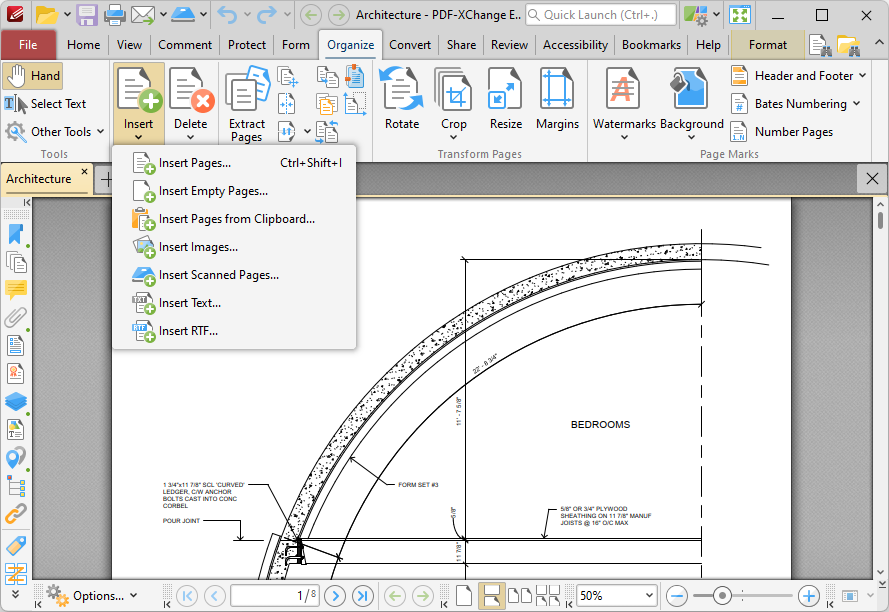
Task: Click the Quick Launch search field
Action: 601,15
